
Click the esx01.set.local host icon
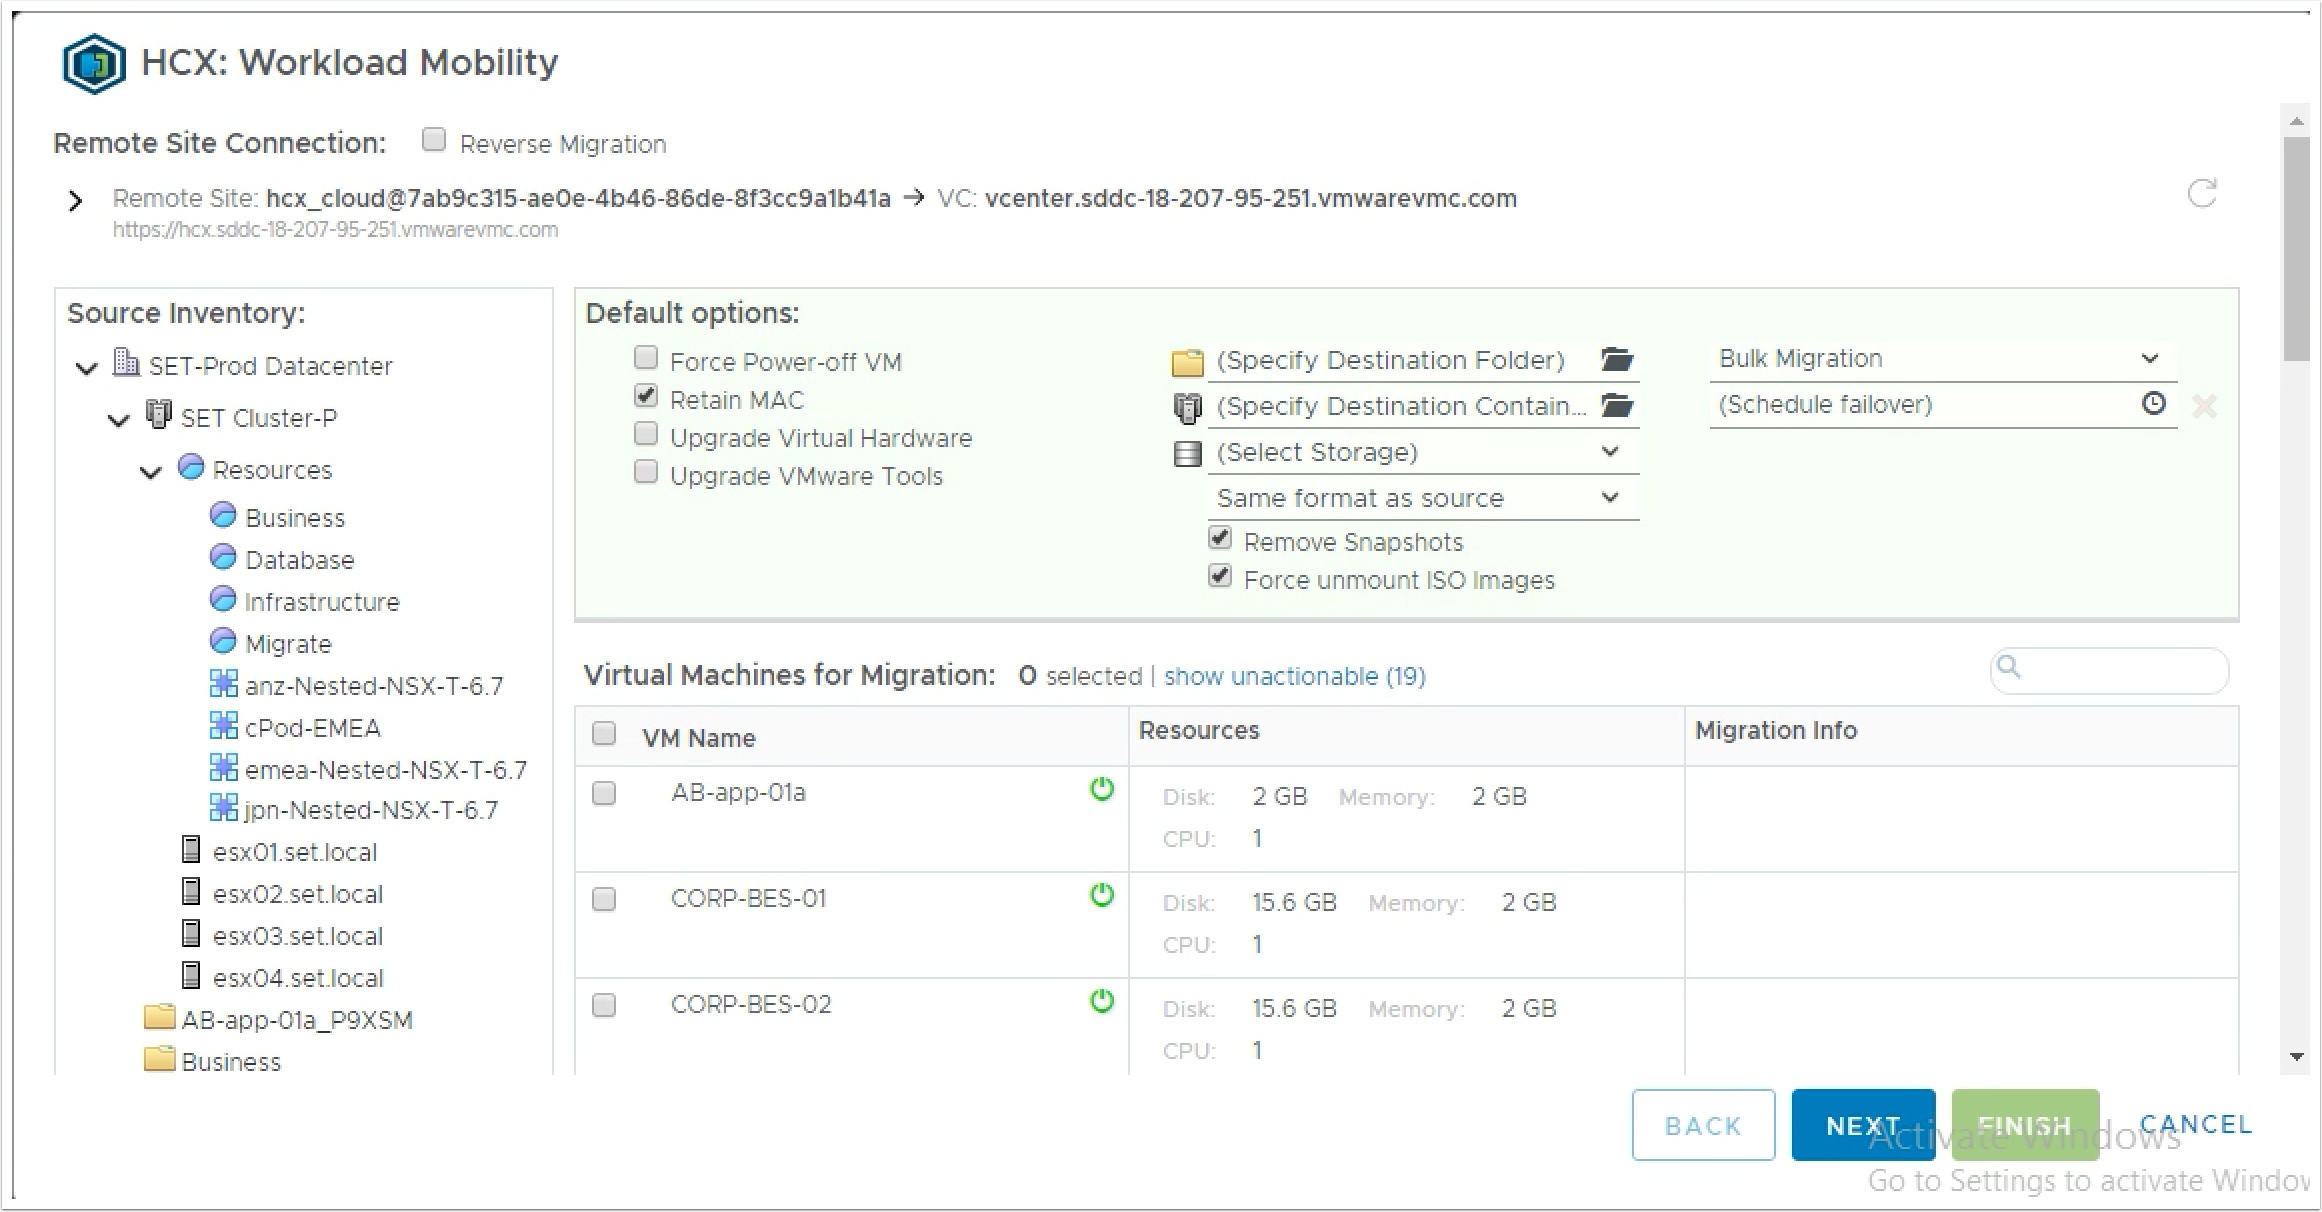point(191,850)
